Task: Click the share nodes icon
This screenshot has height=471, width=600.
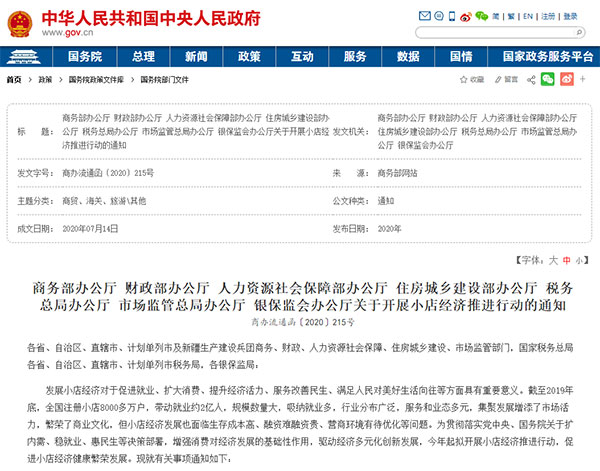Action: pyautogui.click(x=531, y=80)
